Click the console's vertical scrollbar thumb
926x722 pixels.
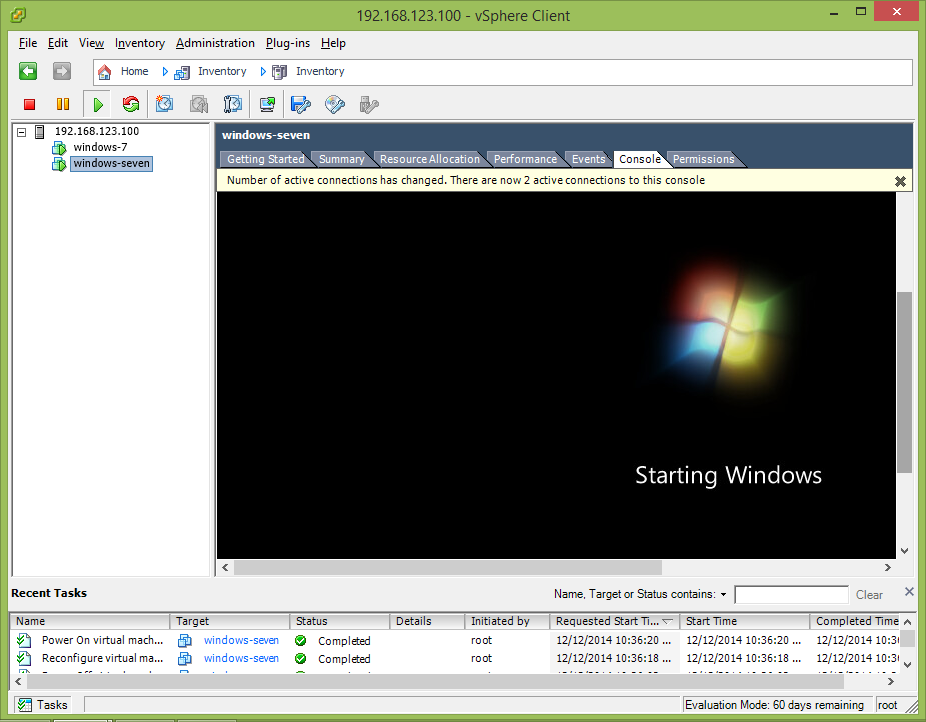904,382
